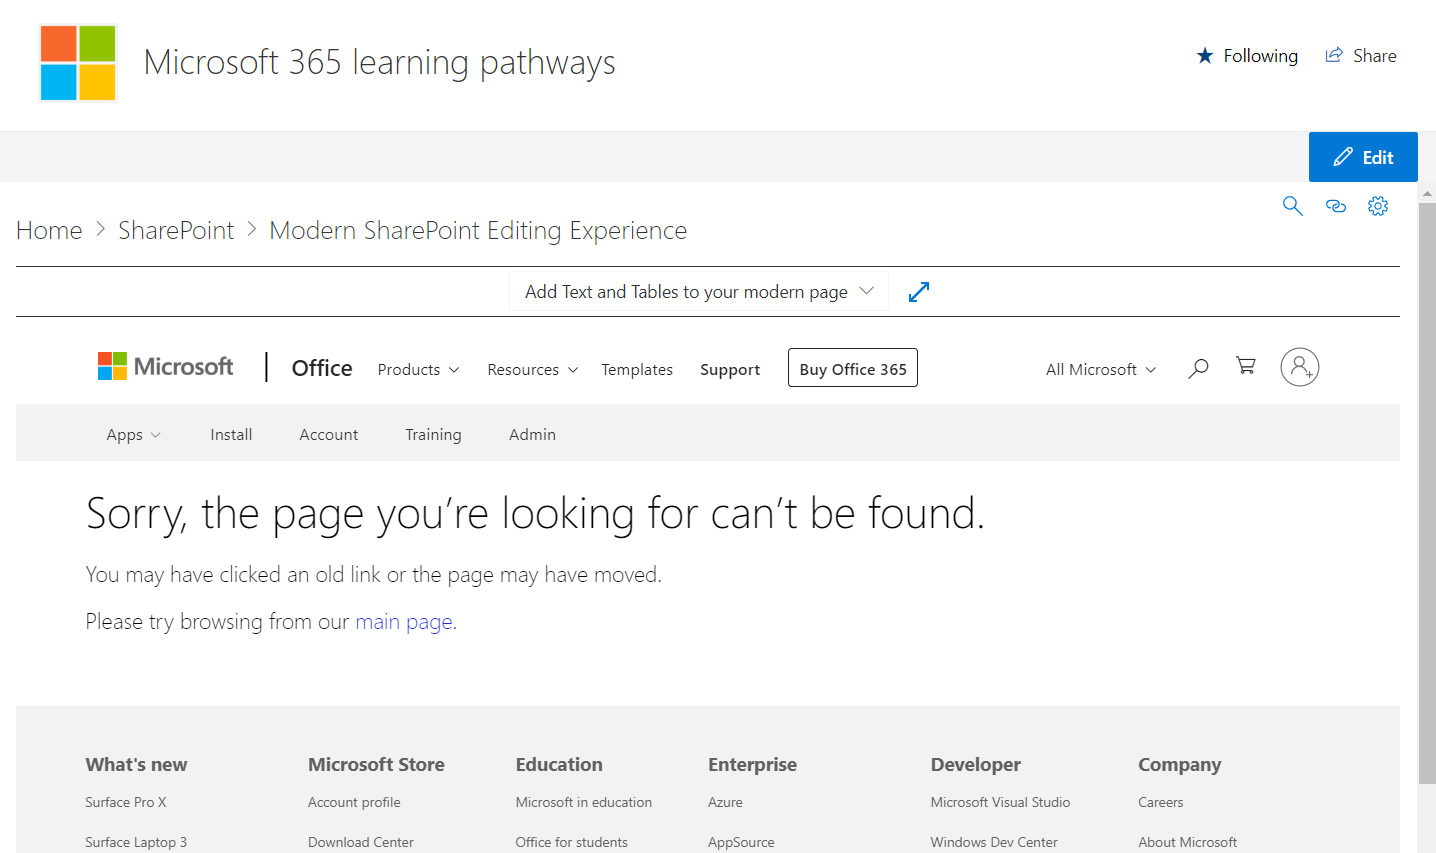Open the Office search magnifier
Screen dimensions: 1436x853
coord(1197,368)
